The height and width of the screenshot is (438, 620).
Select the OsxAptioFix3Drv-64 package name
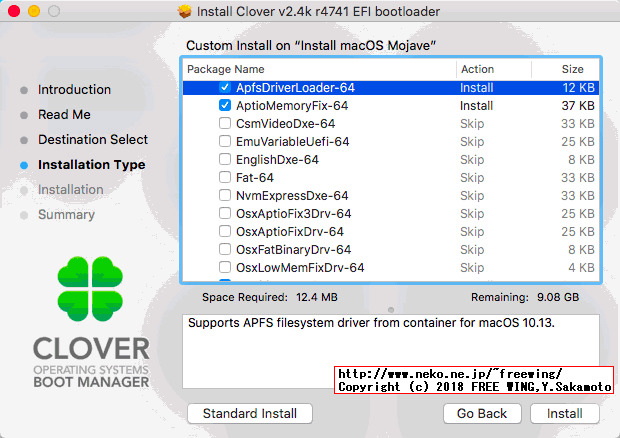click(x=293, y=213)
